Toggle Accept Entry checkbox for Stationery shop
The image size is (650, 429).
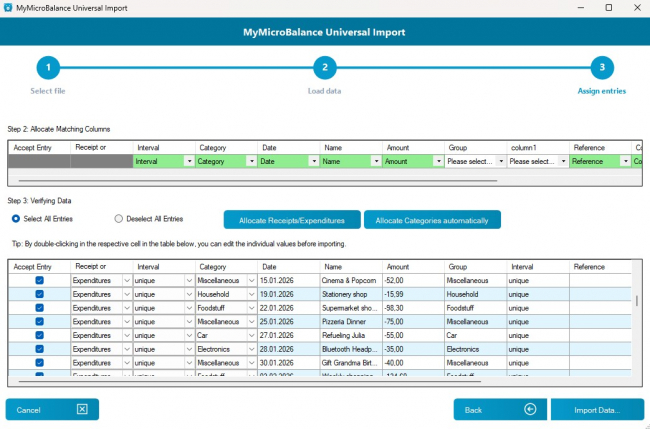(39, 295)
